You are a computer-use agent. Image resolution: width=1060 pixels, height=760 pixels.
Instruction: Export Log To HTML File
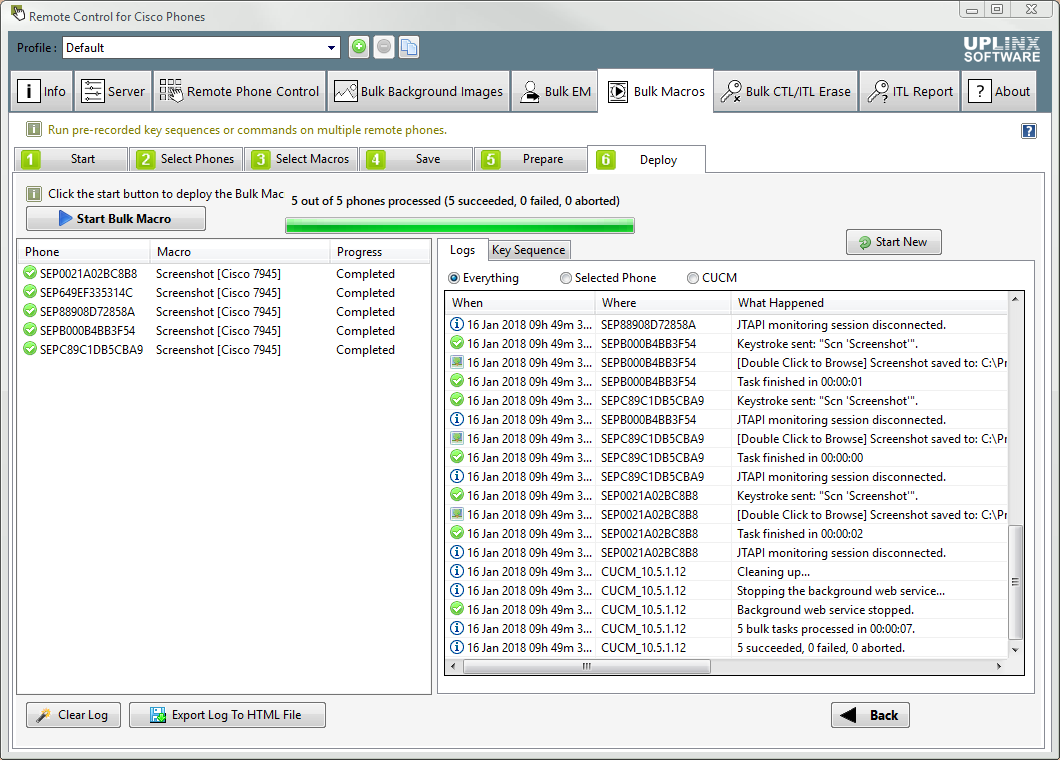click(227, 715)
